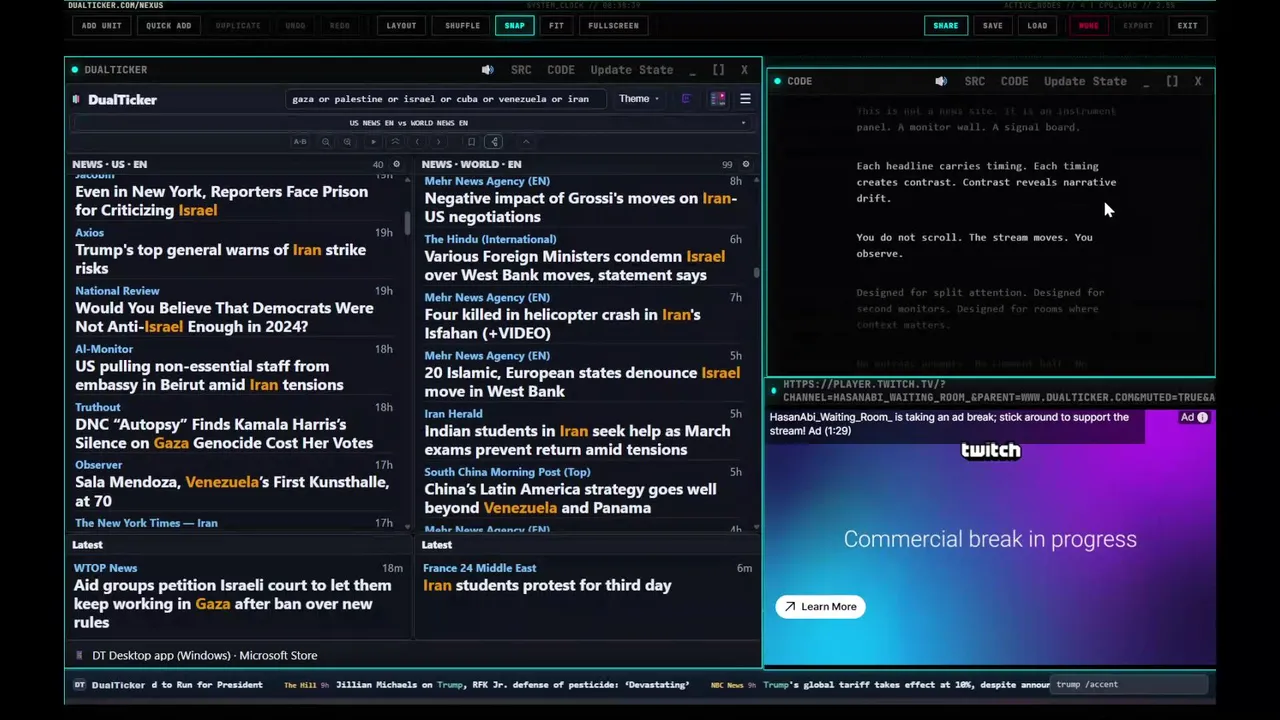Viewport: 1280px width, 720px height.
Task: Open US pulling non-essential staff Beirut headline
Action: tap(209, 375)
